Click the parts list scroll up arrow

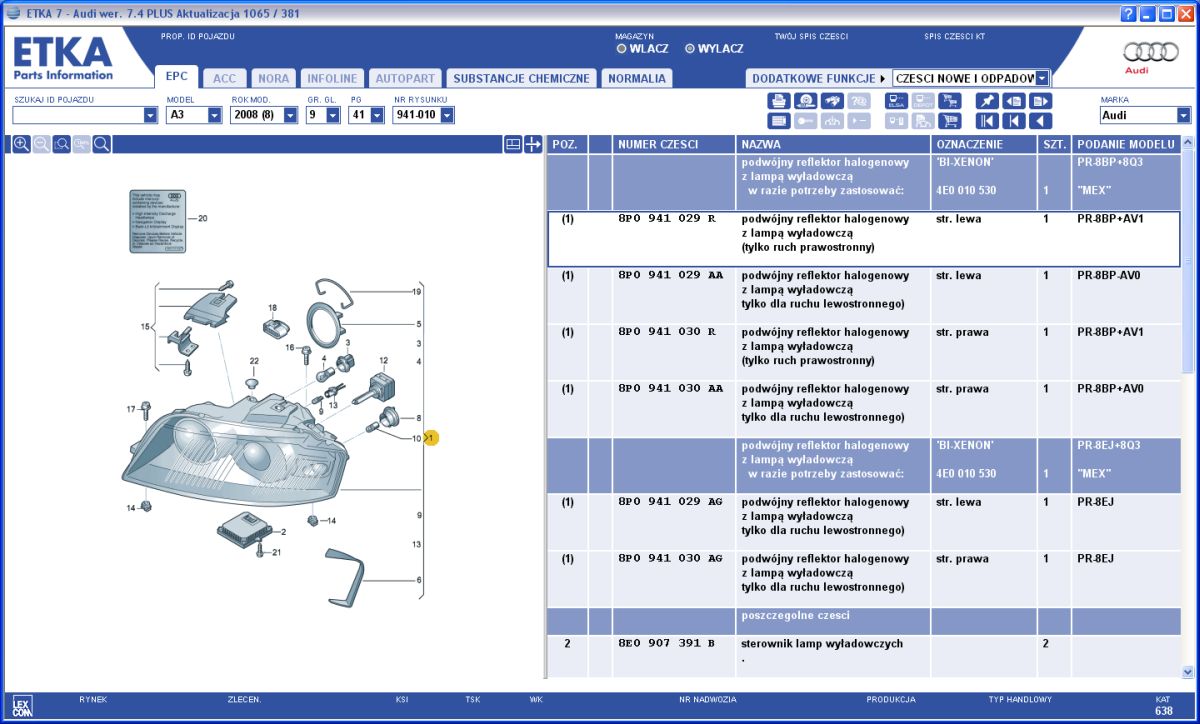click(x=1188, y=143)
